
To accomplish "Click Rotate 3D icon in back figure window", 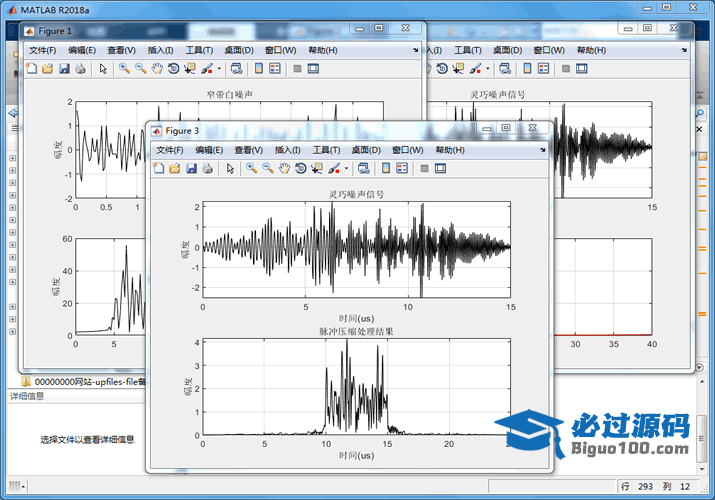I will pyautogui.click(x=442, y=69).
